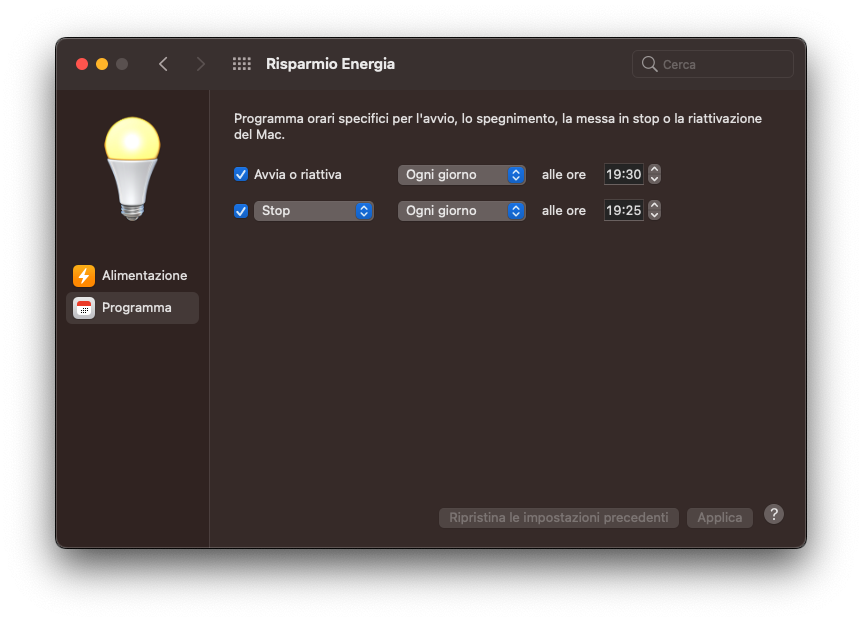Click the light bulb image
862x622 pixels.
[132, 169]
